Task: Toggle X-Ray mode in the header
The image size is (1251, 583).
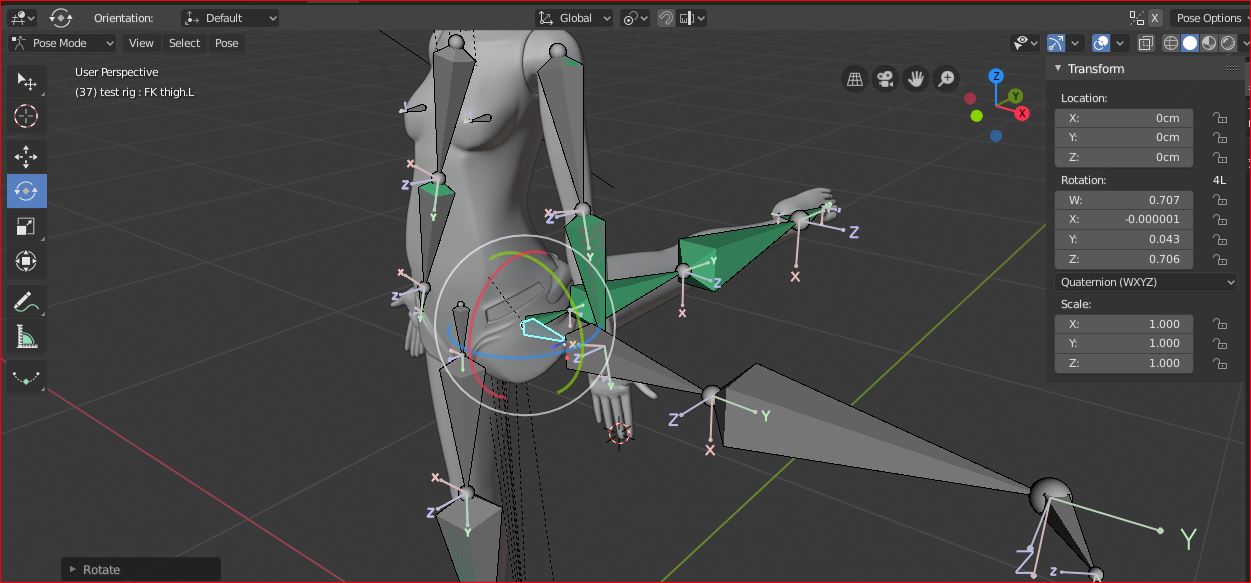Action: [1145, 43]
